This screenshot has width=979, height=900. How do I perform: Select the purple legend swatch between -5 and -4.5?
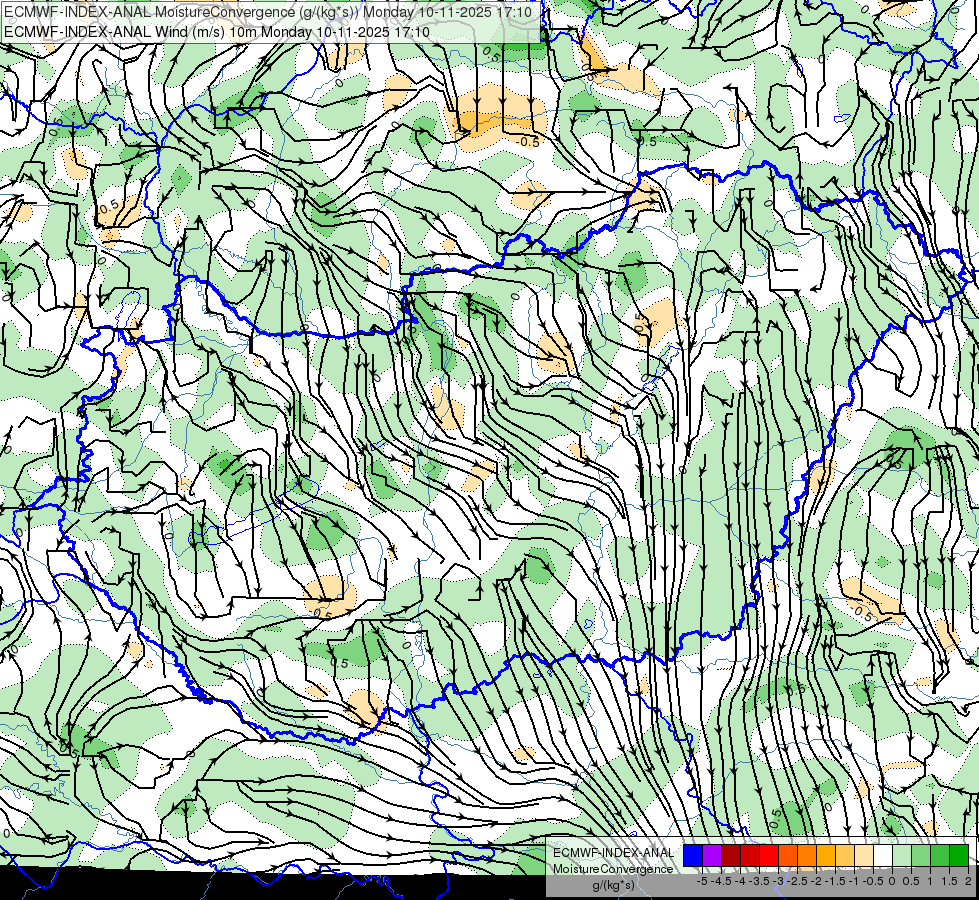712,856
